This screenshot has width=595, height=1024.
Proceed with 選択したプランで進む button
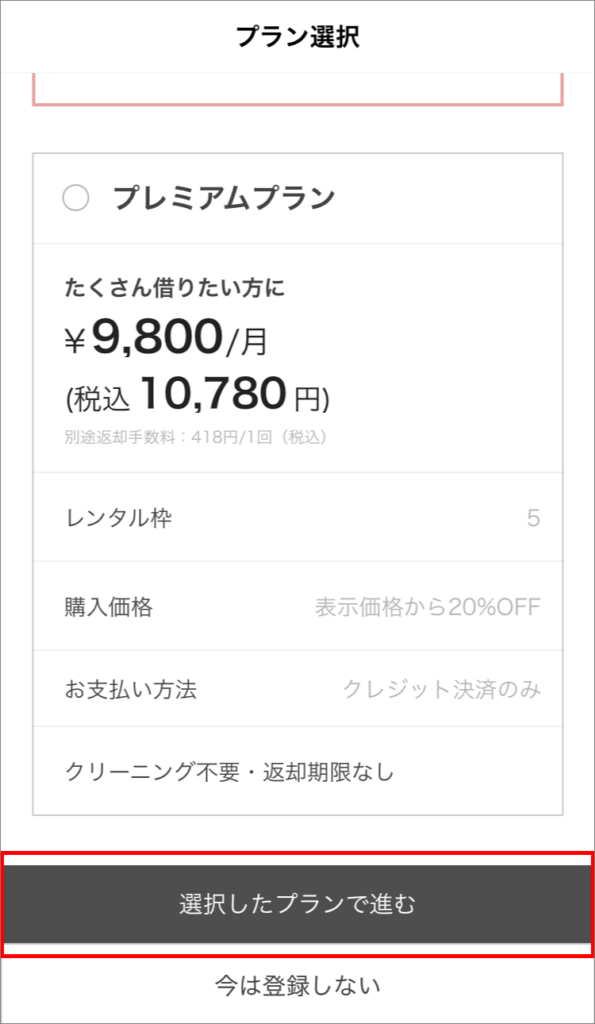(x=297, y=904)
